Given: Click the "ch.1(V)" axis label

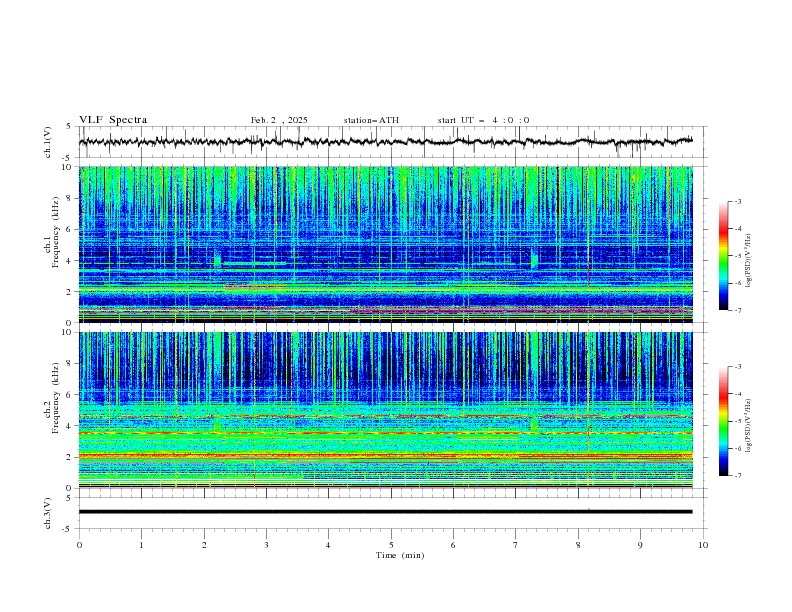Looking at the screenshot, I should [x=48, y=142].
